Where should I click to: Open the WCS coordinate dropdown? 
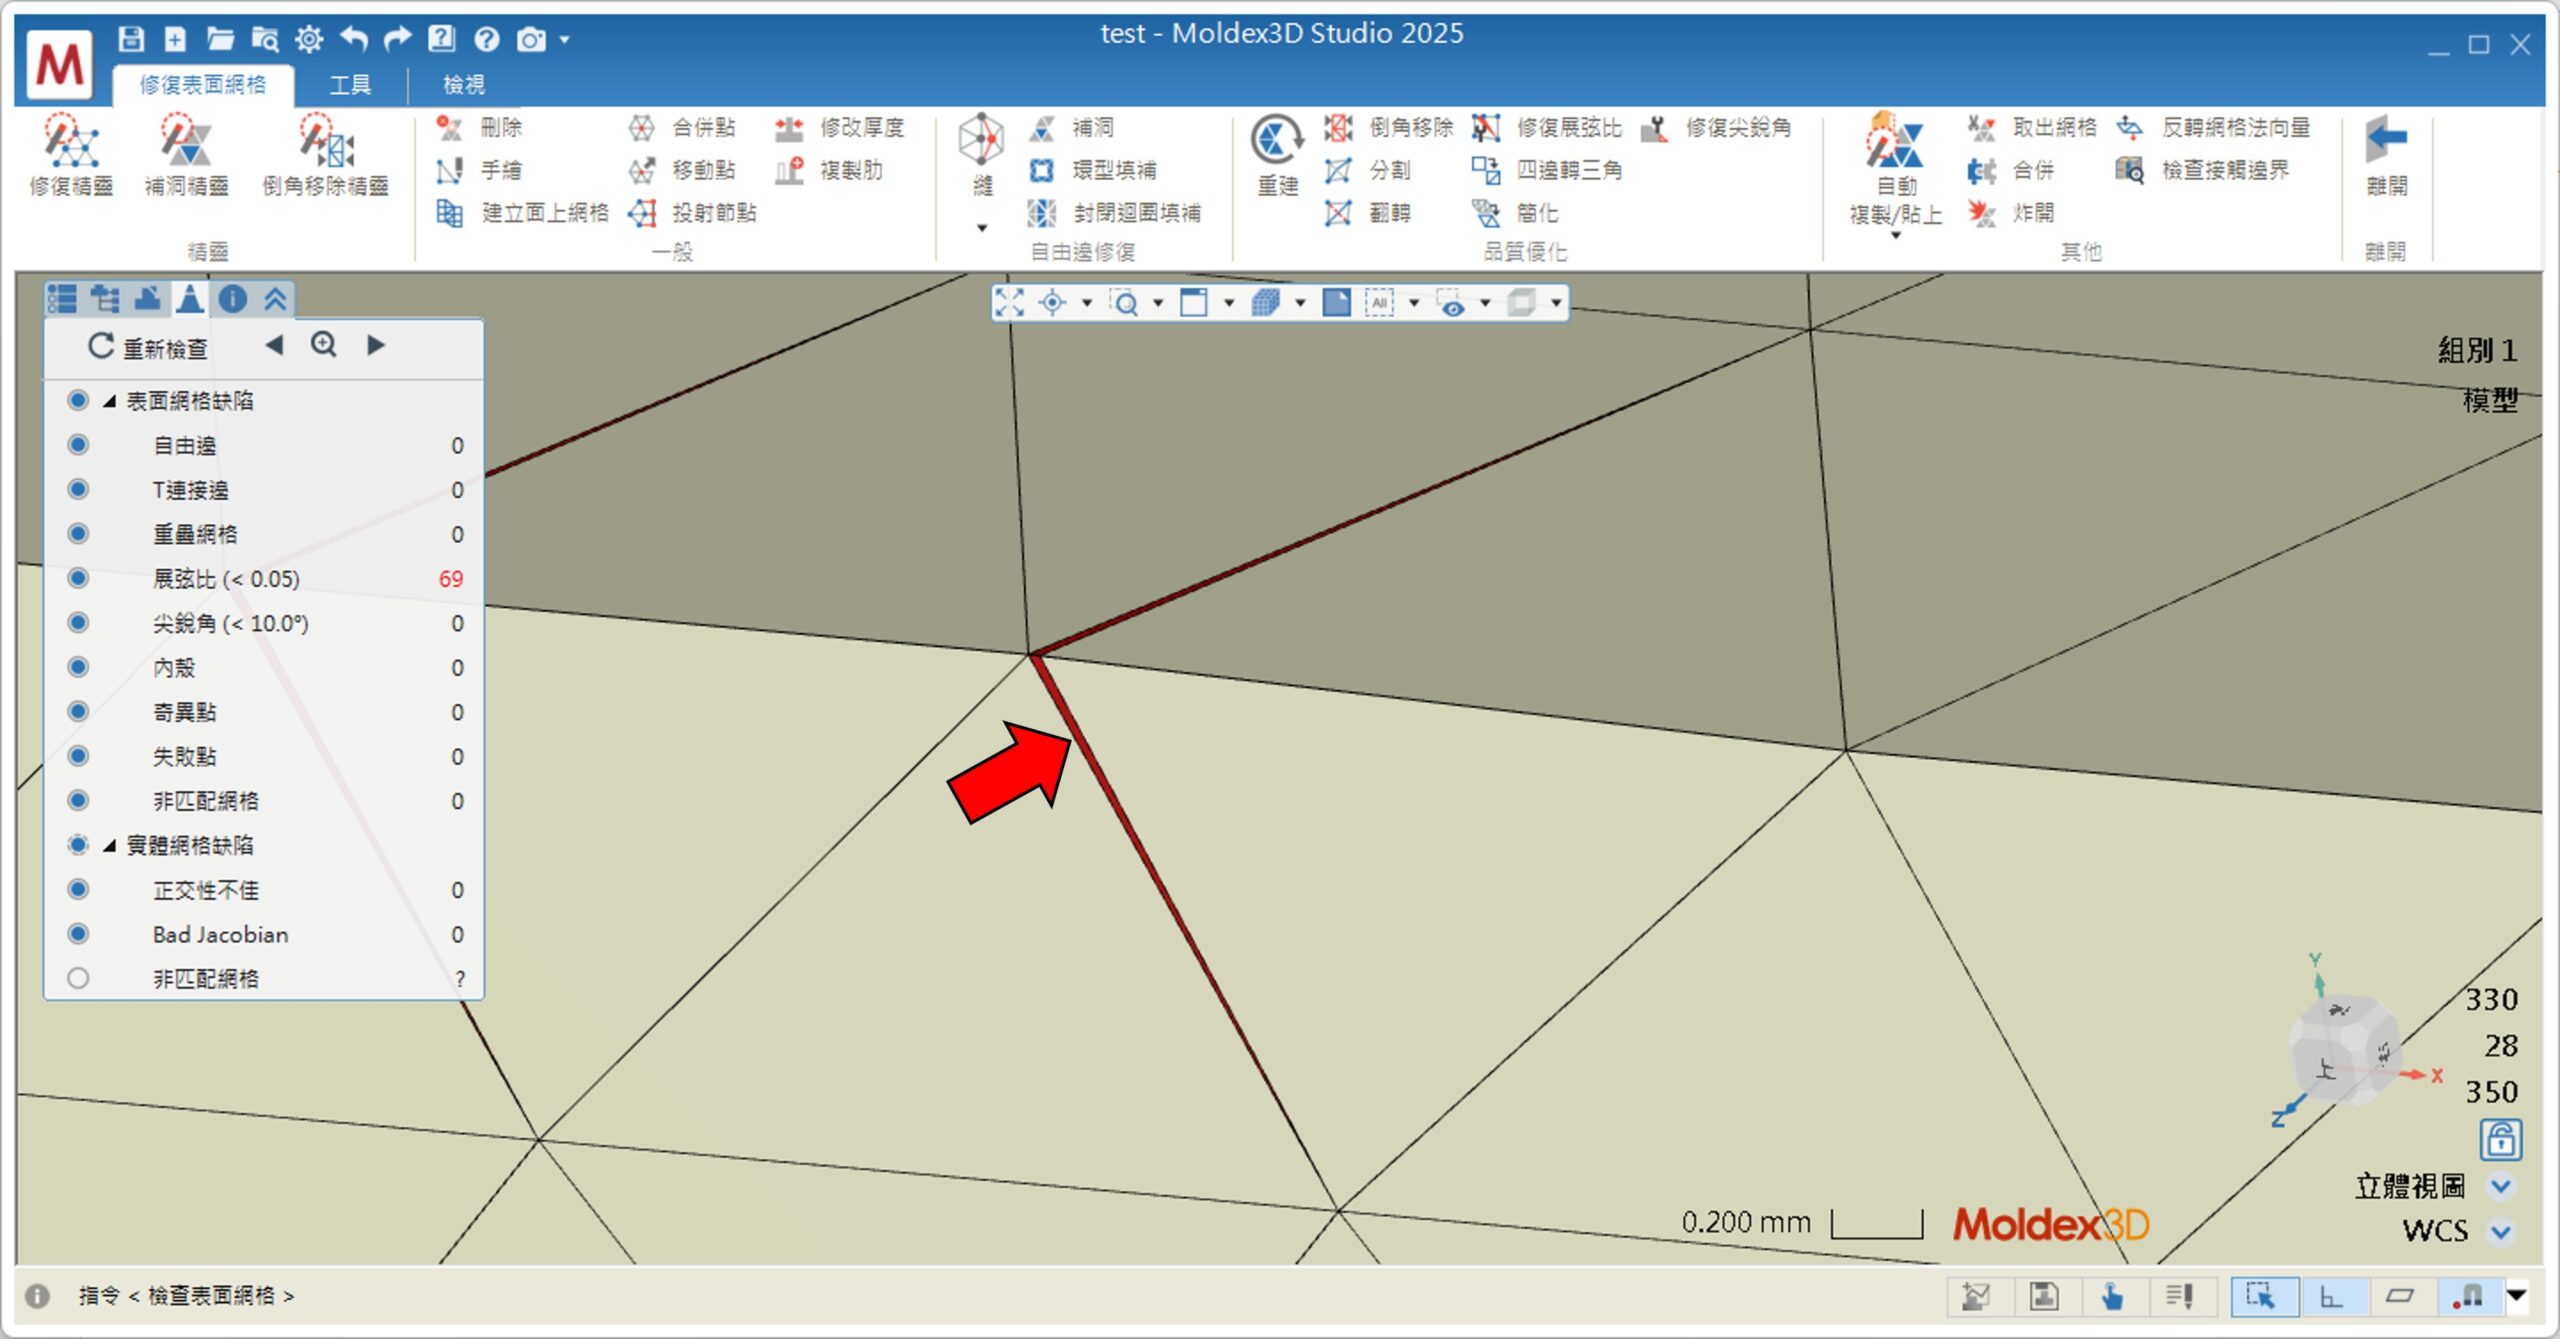pos(2500,1231)
